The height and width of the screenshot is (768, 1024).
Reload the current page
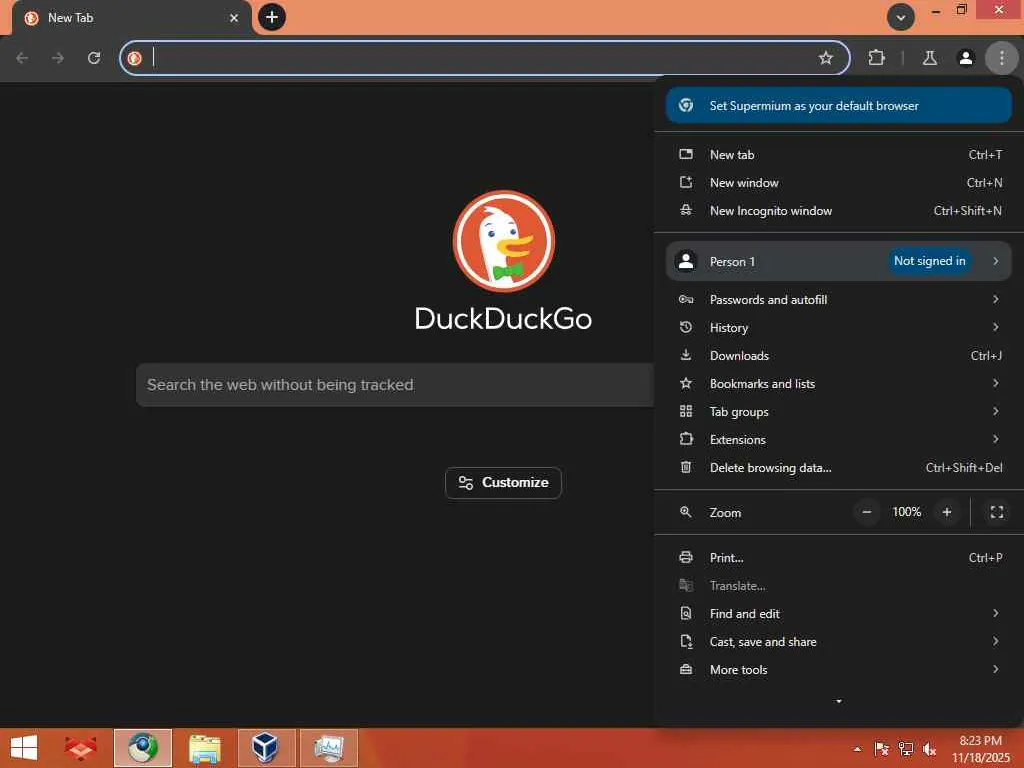[94, 58]
